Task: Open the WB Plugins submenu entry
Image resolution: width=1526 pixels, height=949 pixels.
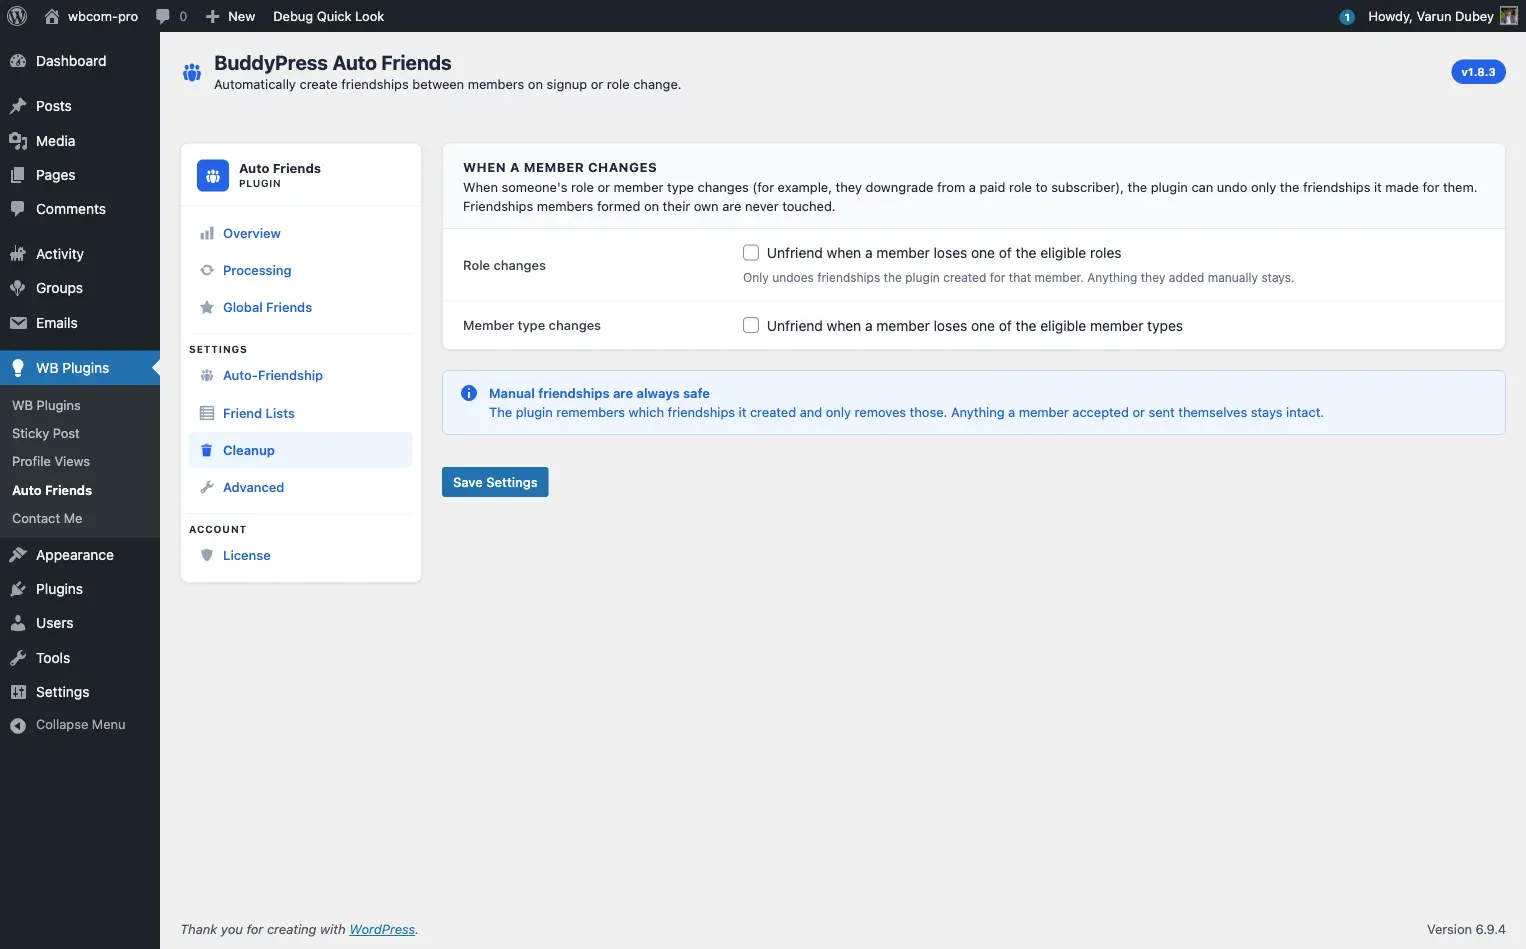Action: click(x=46, y=405)
